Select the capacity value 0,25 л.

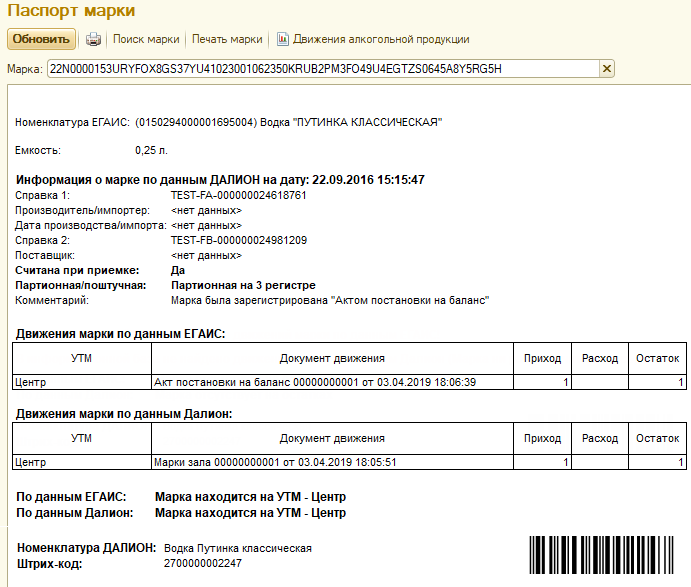151,150
